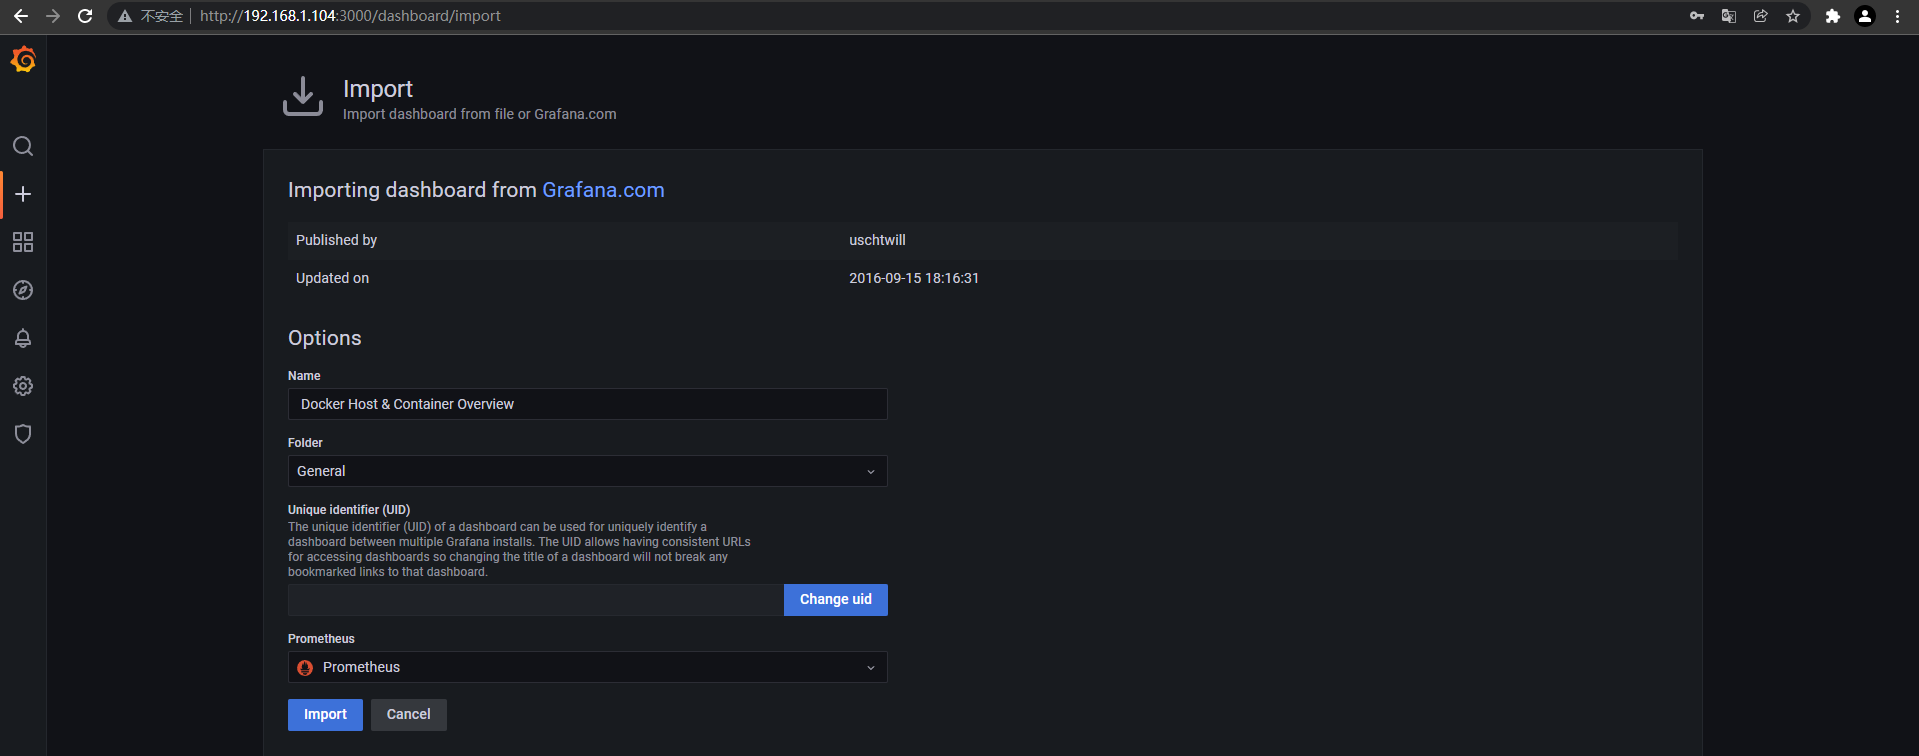This screenshot has width=1919, height=756.
Task: Open the Configuration gear icon
Action: pos(23,386)
